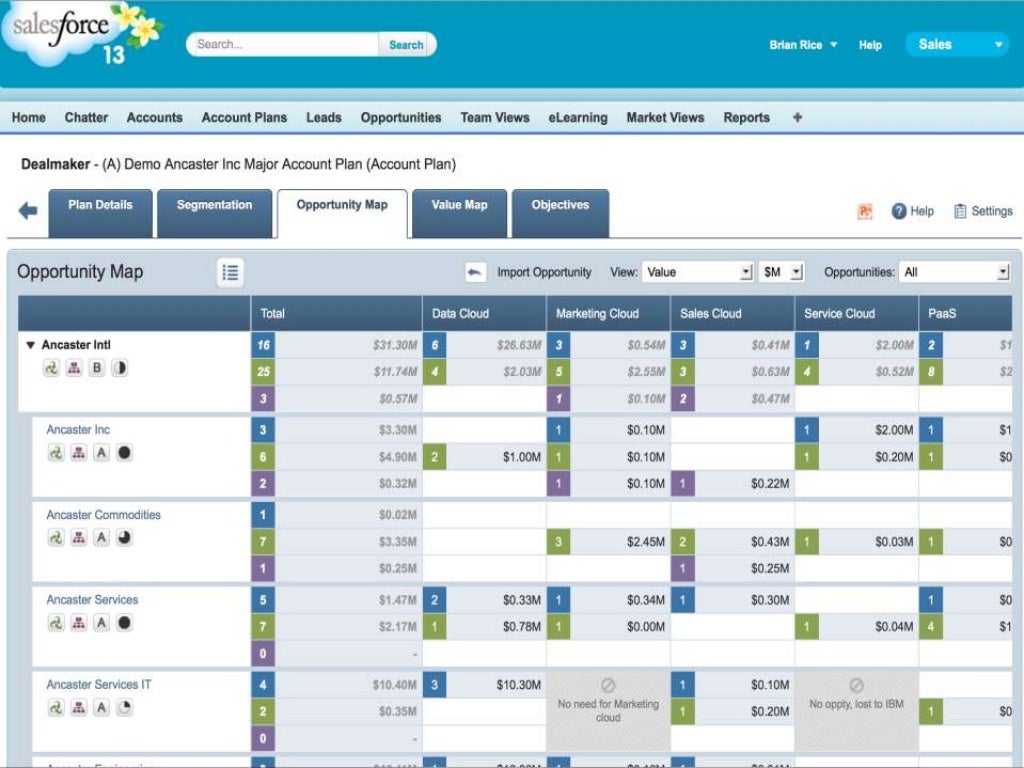Image resolution: width=1024 pixels, height=768 pixels.
Task: Switch to the Segmentation tab
Action: 214,213
